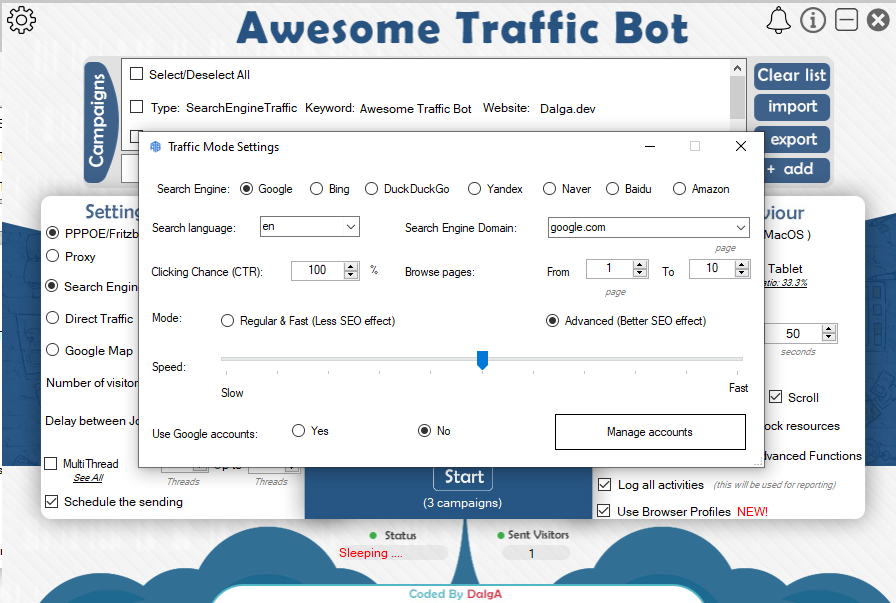Click the Browse pages To input field
Image resolution: width=896 pixels, height=603 pixels.
click(712, 269)
